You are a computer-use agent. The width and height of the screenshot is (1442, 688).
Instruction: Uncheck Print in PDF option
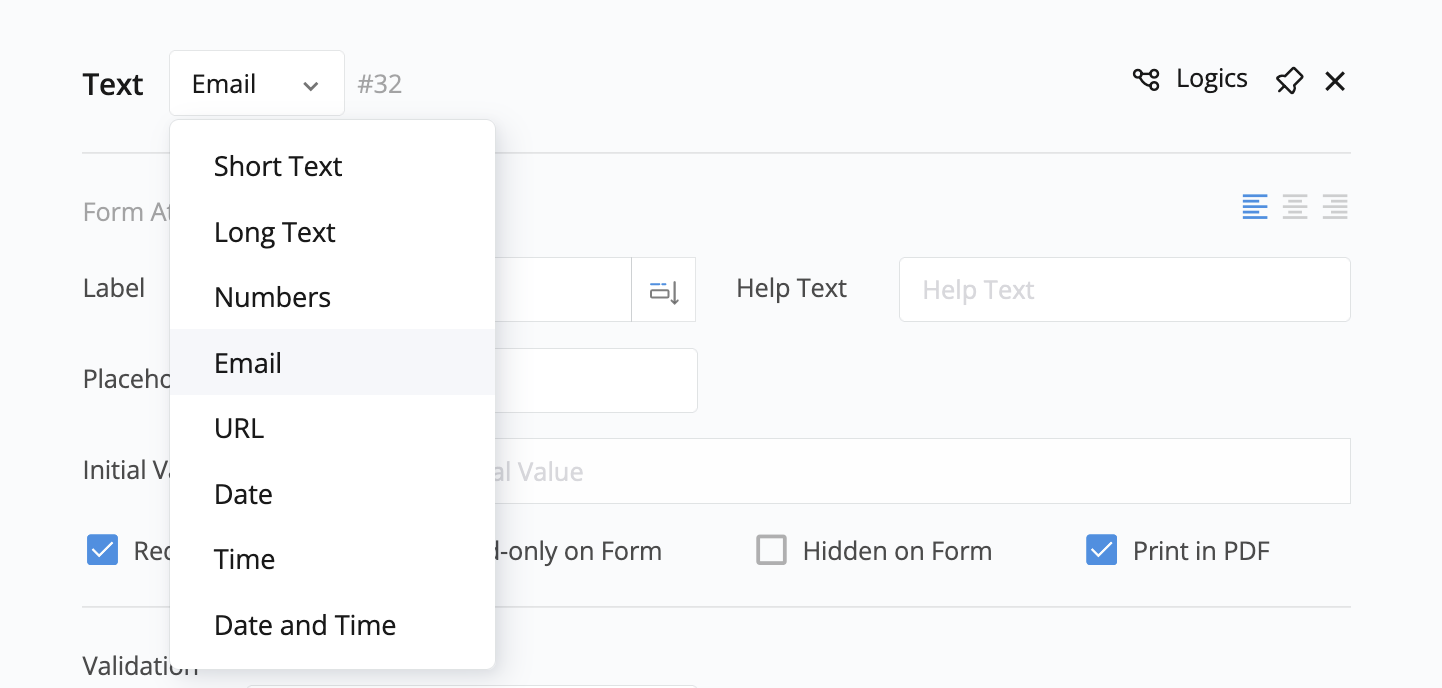tap(1101, 550)
